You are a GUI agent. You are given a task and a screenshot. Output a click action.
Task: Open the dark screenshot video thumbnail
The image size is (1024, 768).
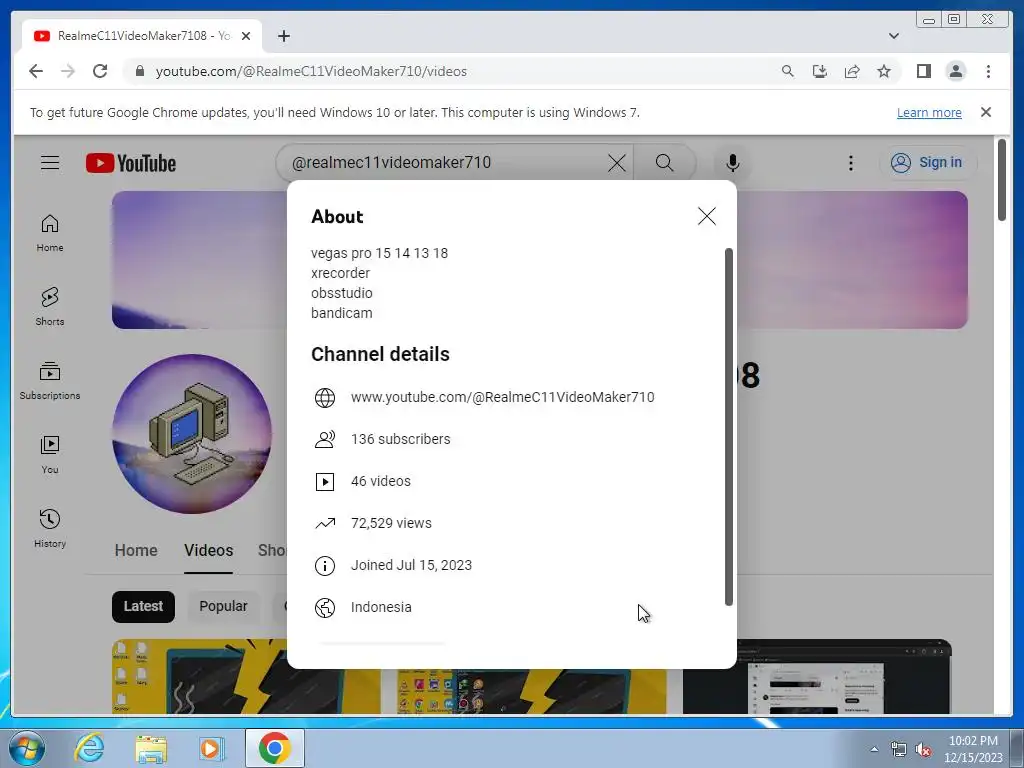[x=817, y=677]
